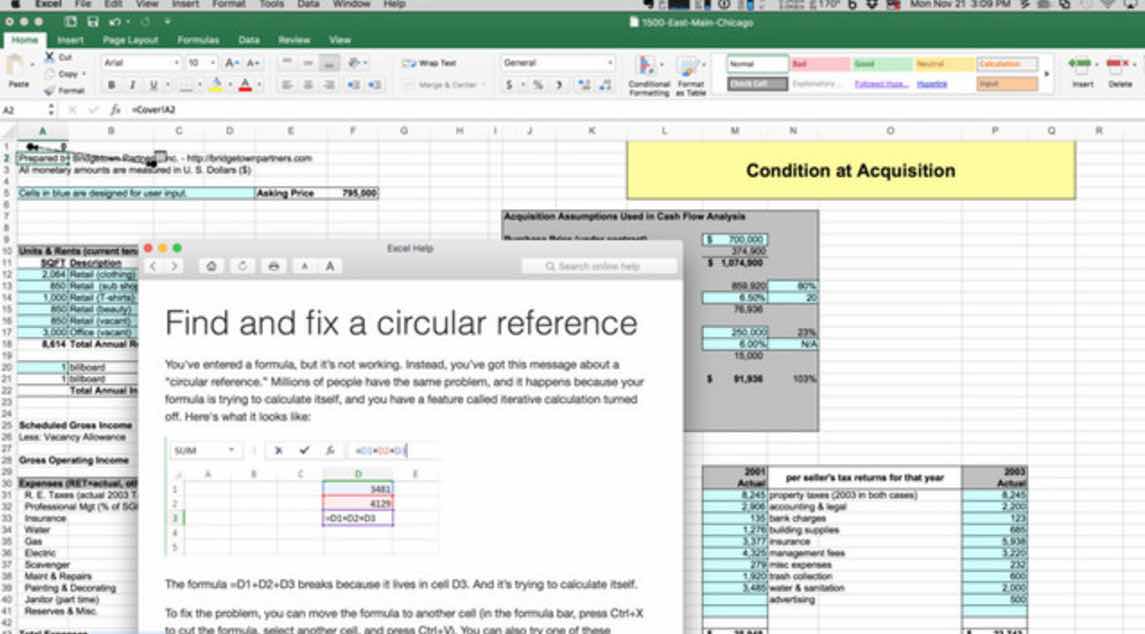Viewport: 1145px width, 634px height.
Task: Open the Tools menu in the menu bar
Action: 271,4
